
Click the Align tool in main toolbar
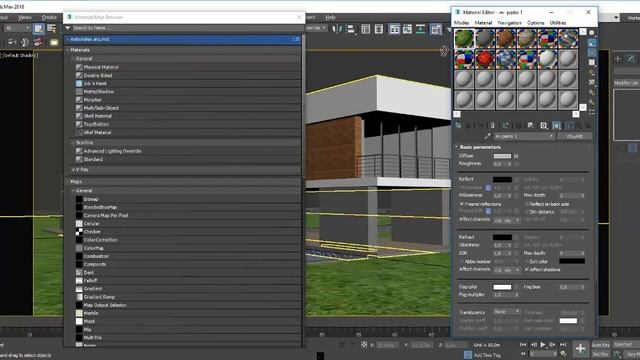351,29
